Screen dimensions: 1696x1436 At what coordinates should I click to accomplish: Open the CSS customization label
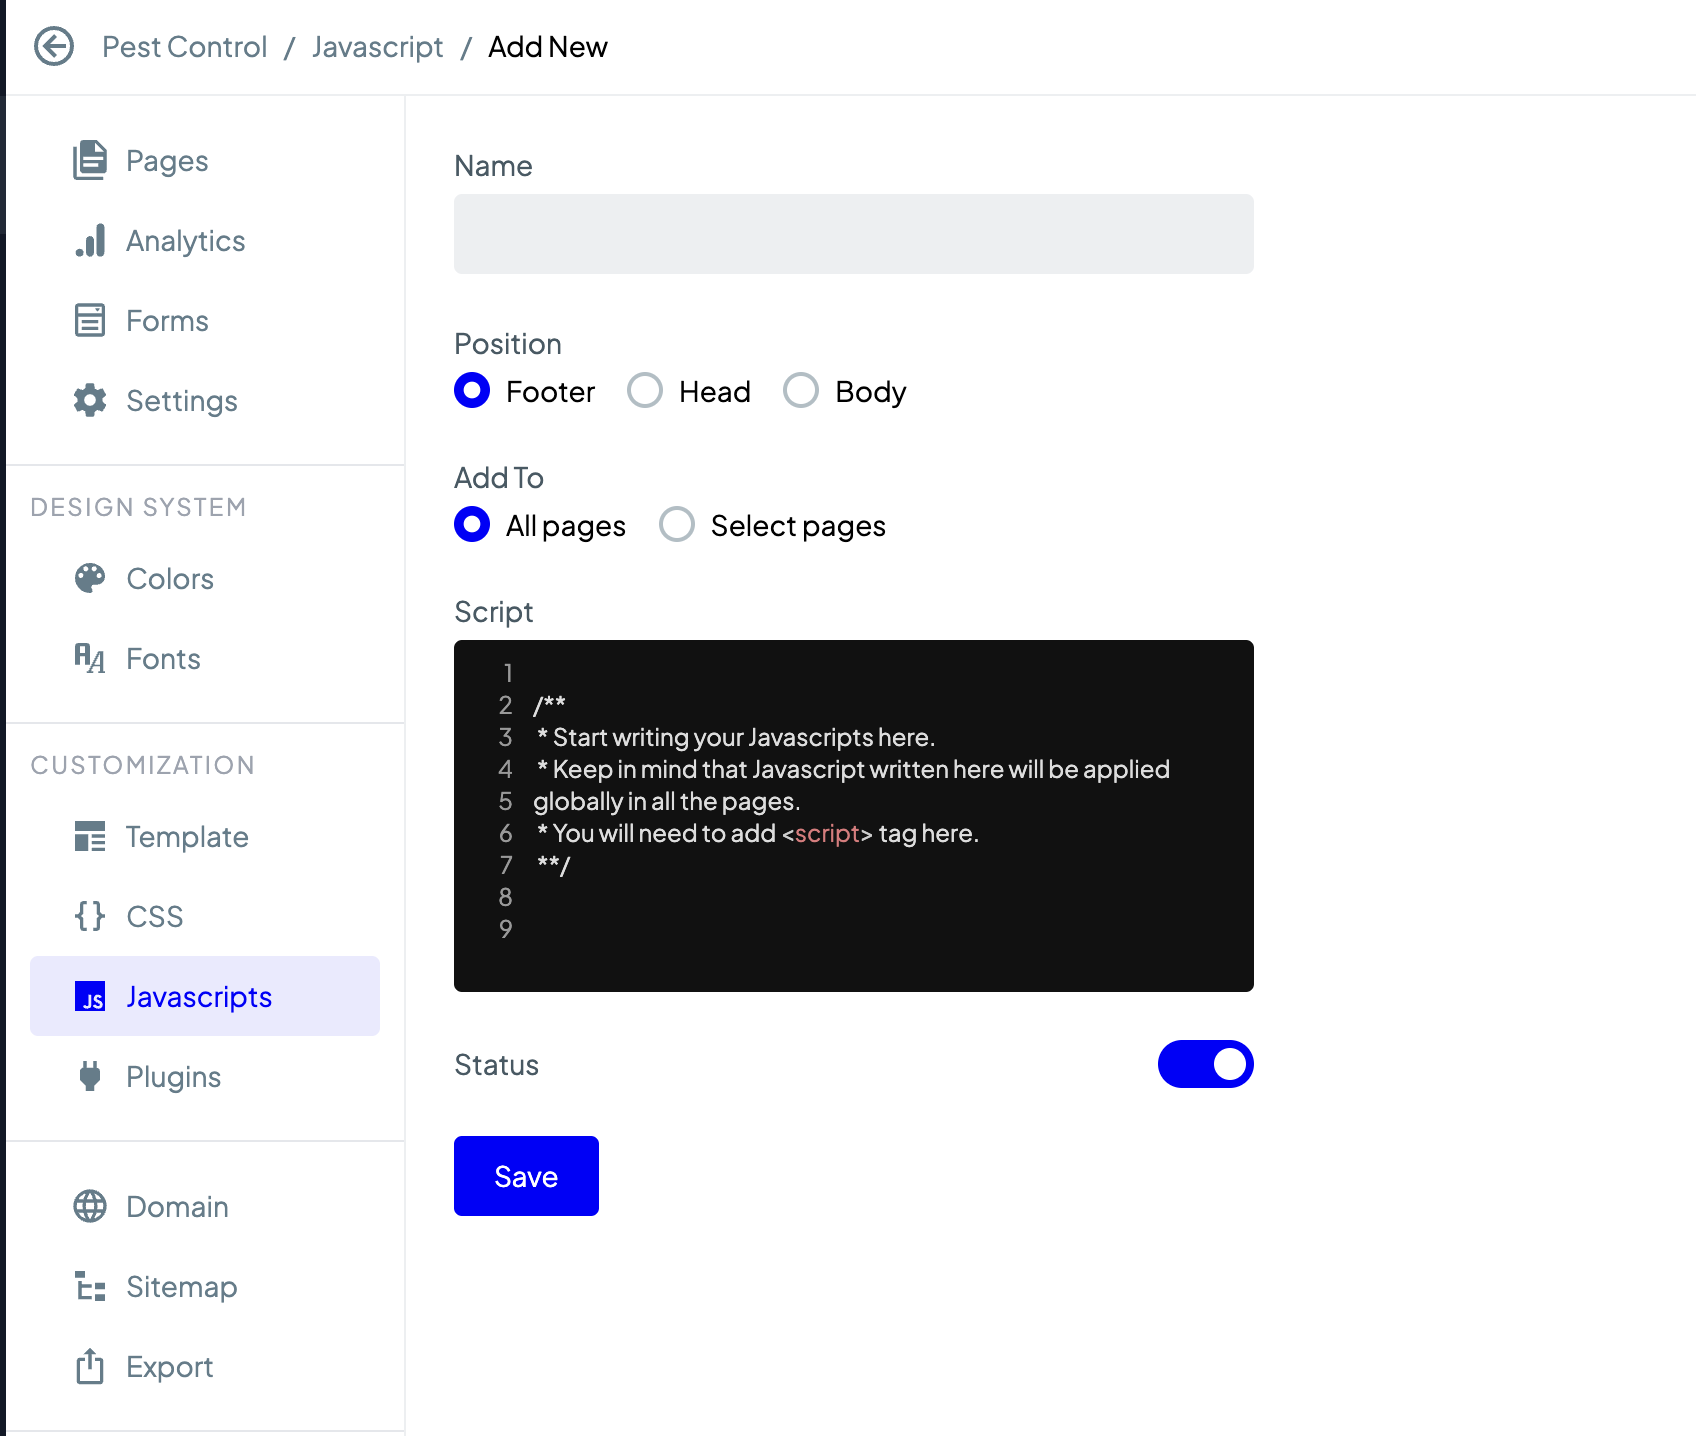click(x=155, y=917)
